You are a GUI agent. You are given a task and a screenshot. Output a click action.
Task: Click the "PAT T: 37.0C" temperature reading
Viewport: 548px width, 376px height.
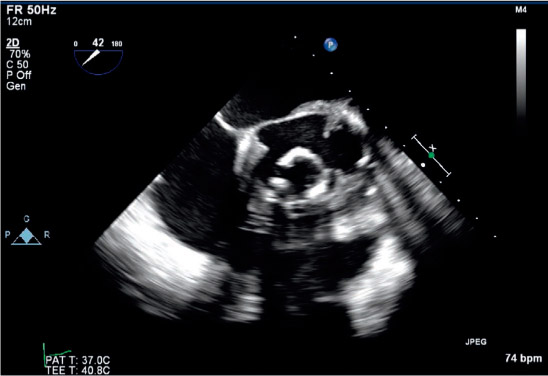[x=78, y=360]
